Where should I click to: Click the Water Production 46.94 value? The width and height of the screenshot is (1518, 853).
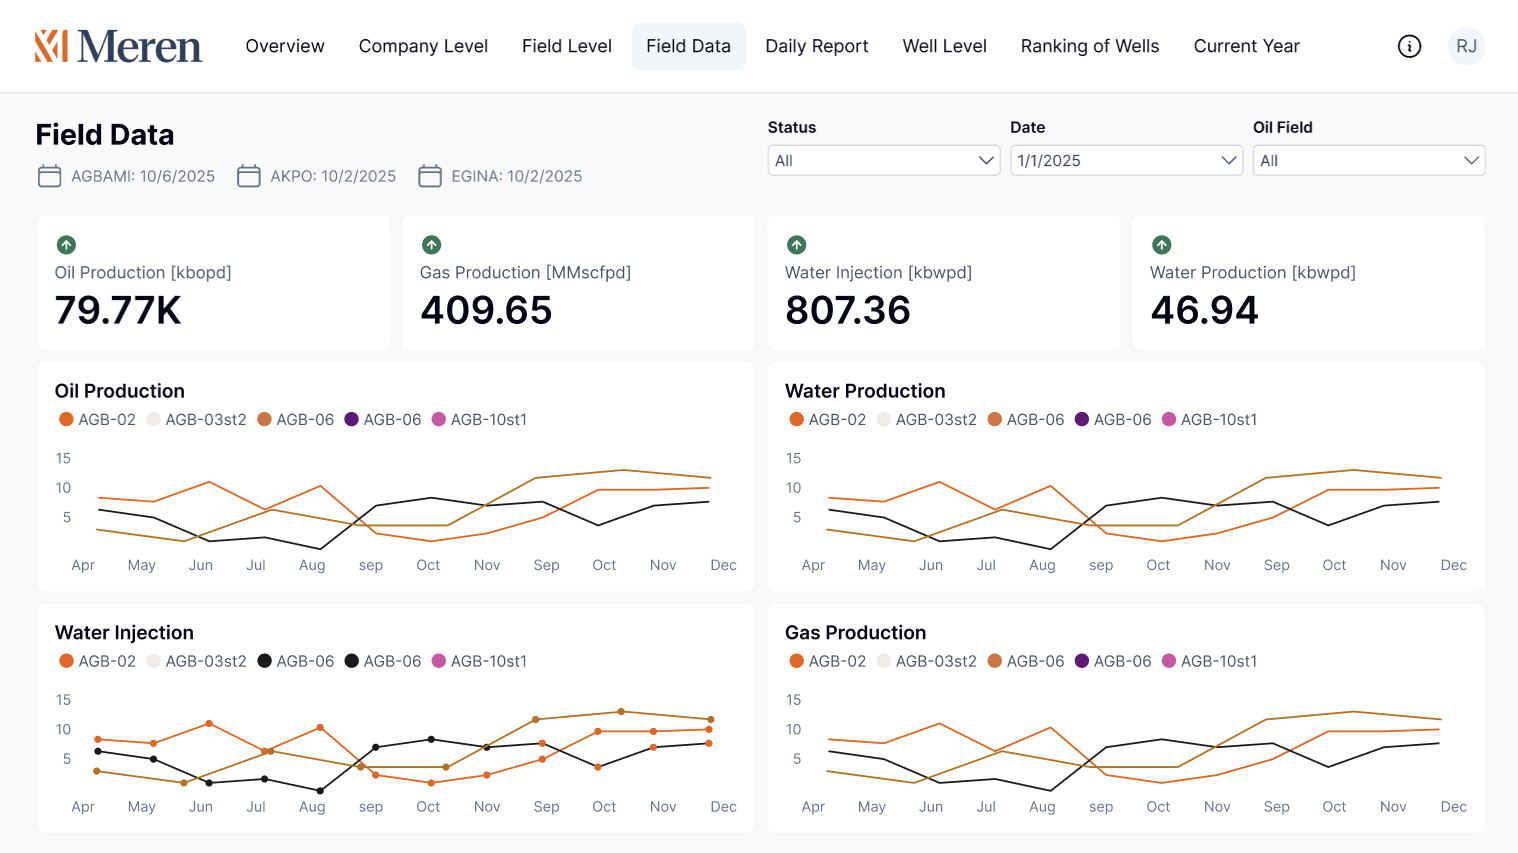coord(1204,310)
